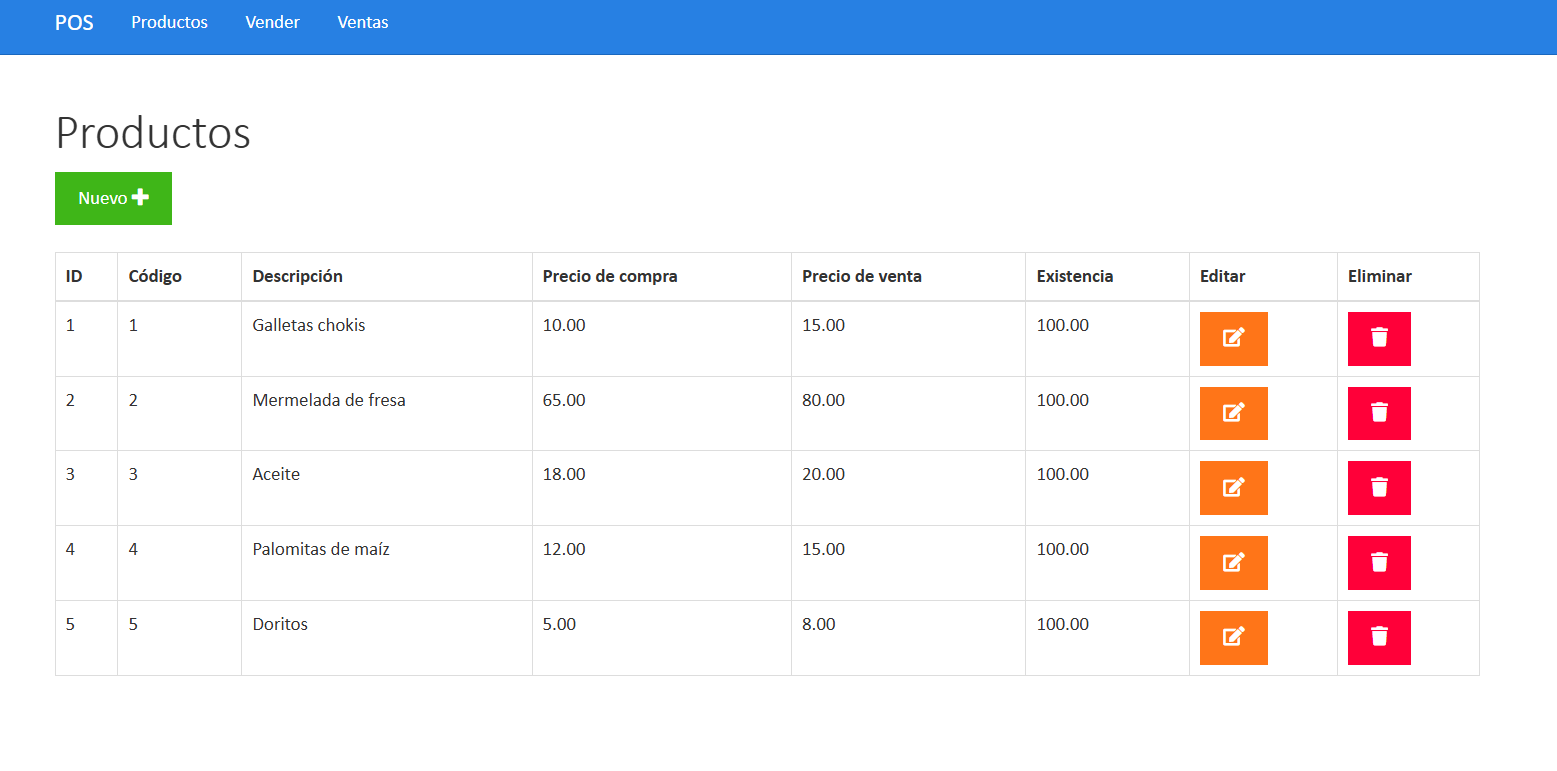This screenshot has width=1557, height=771.
Task: Delete the Galletas chokis product
Action: pos(1379,338)
